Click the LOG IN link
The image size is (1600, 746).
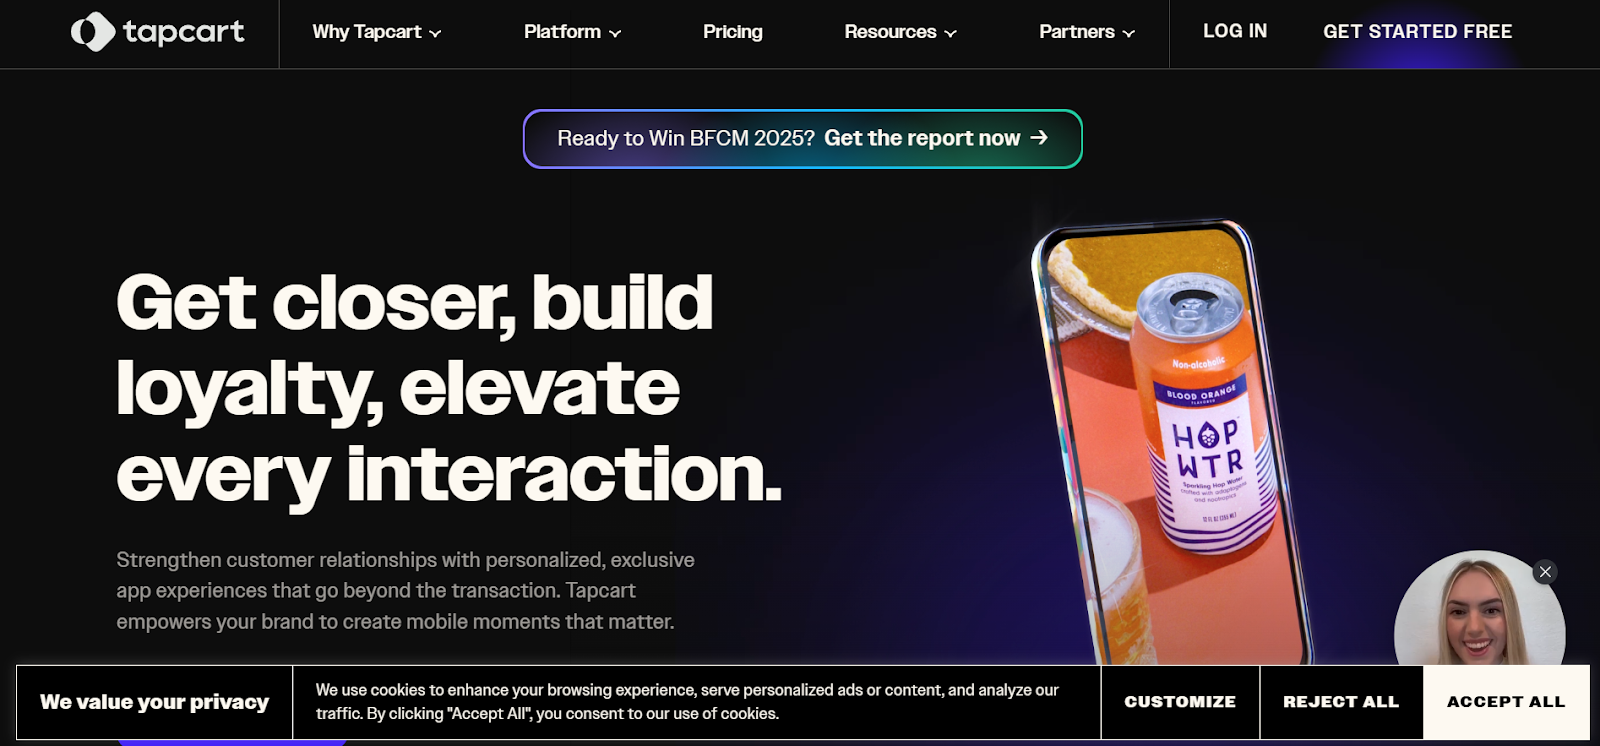pos(1235,31)
